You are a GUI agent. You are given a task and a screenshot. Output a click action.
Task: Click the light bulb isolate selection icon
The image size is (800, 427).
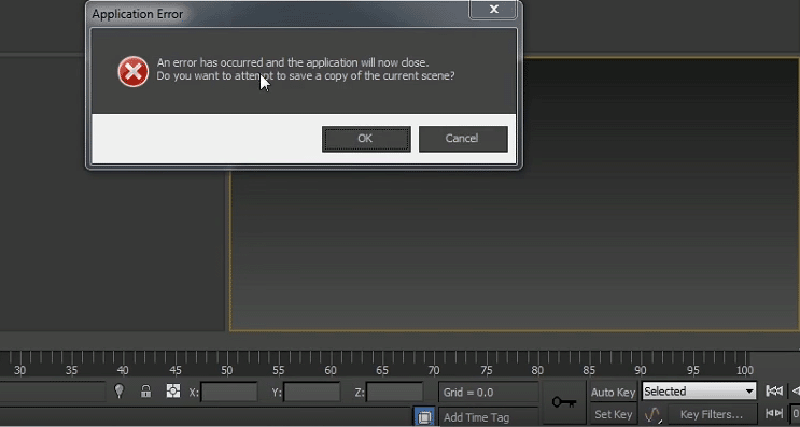point(119,392)
